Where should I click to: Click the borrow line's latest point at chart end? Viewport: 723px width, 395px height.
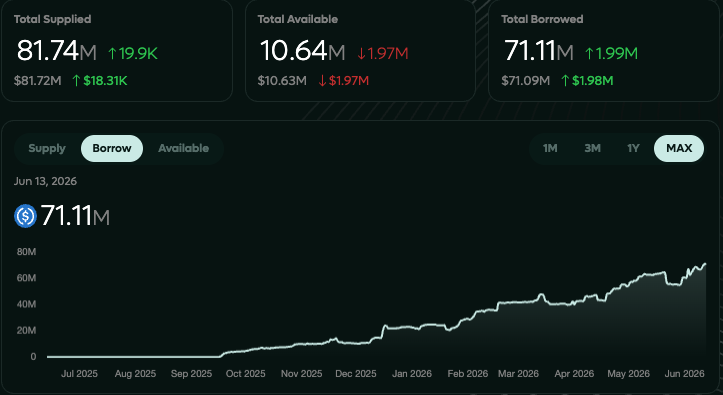[705, 264]
